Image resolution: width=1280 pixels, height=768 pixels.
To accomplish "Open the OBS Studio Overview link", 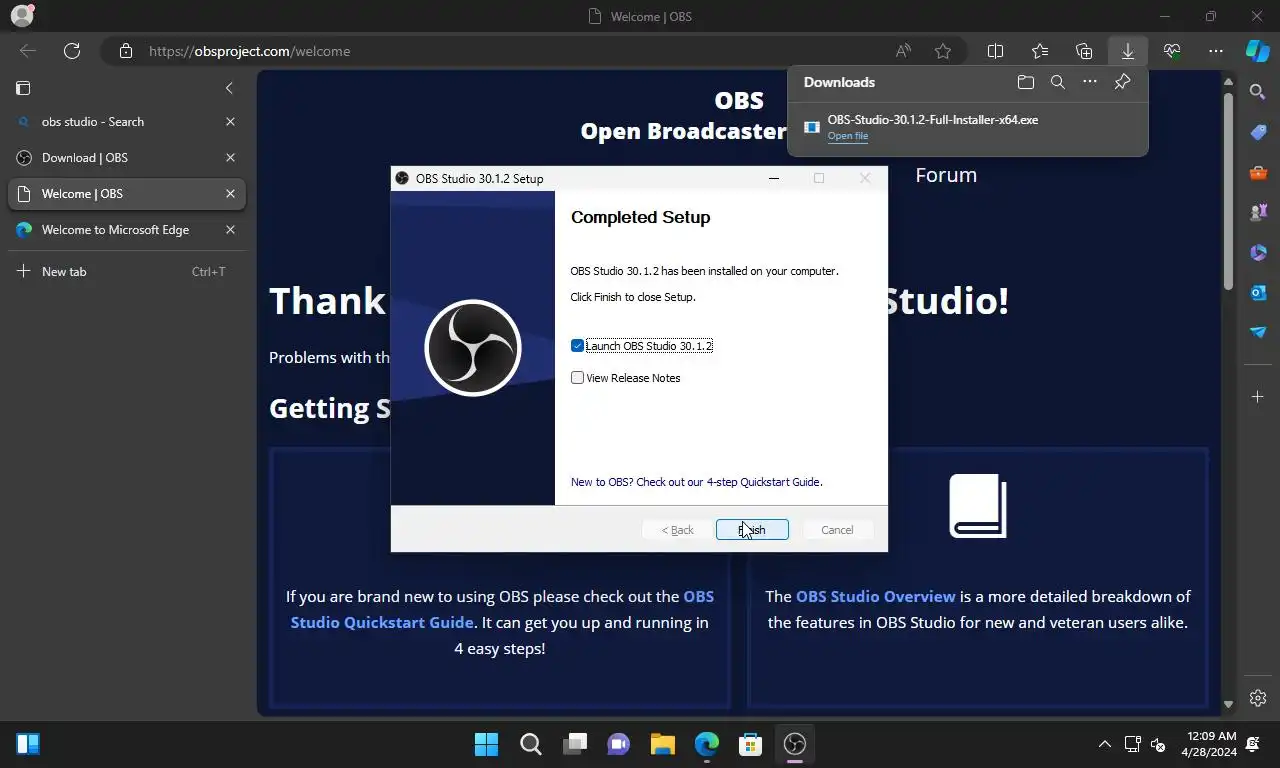I will click(876, 596).
